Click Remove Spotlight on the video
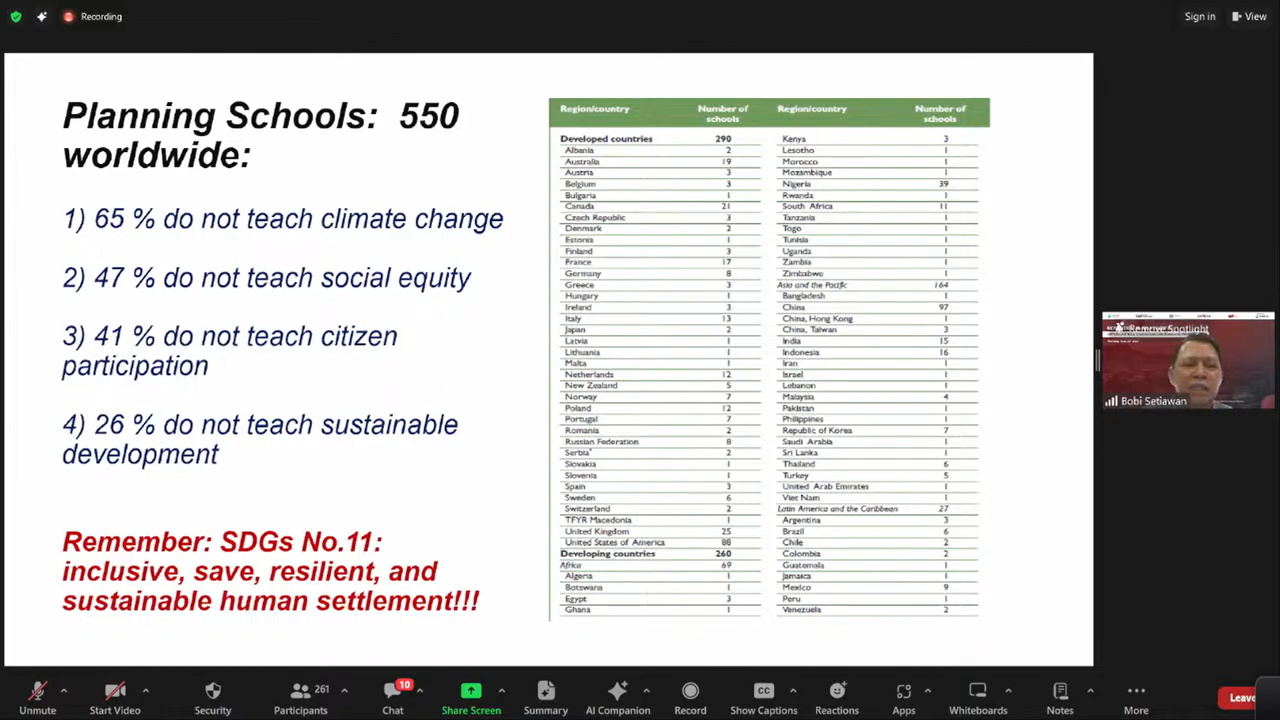 pos(1168,329)
